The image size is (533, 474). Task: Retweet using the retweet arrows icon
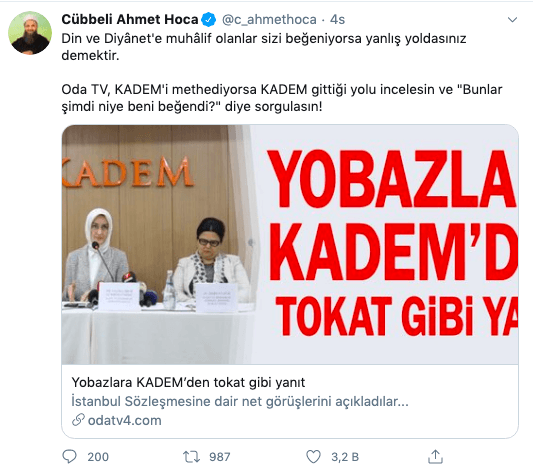coord(191,457)
